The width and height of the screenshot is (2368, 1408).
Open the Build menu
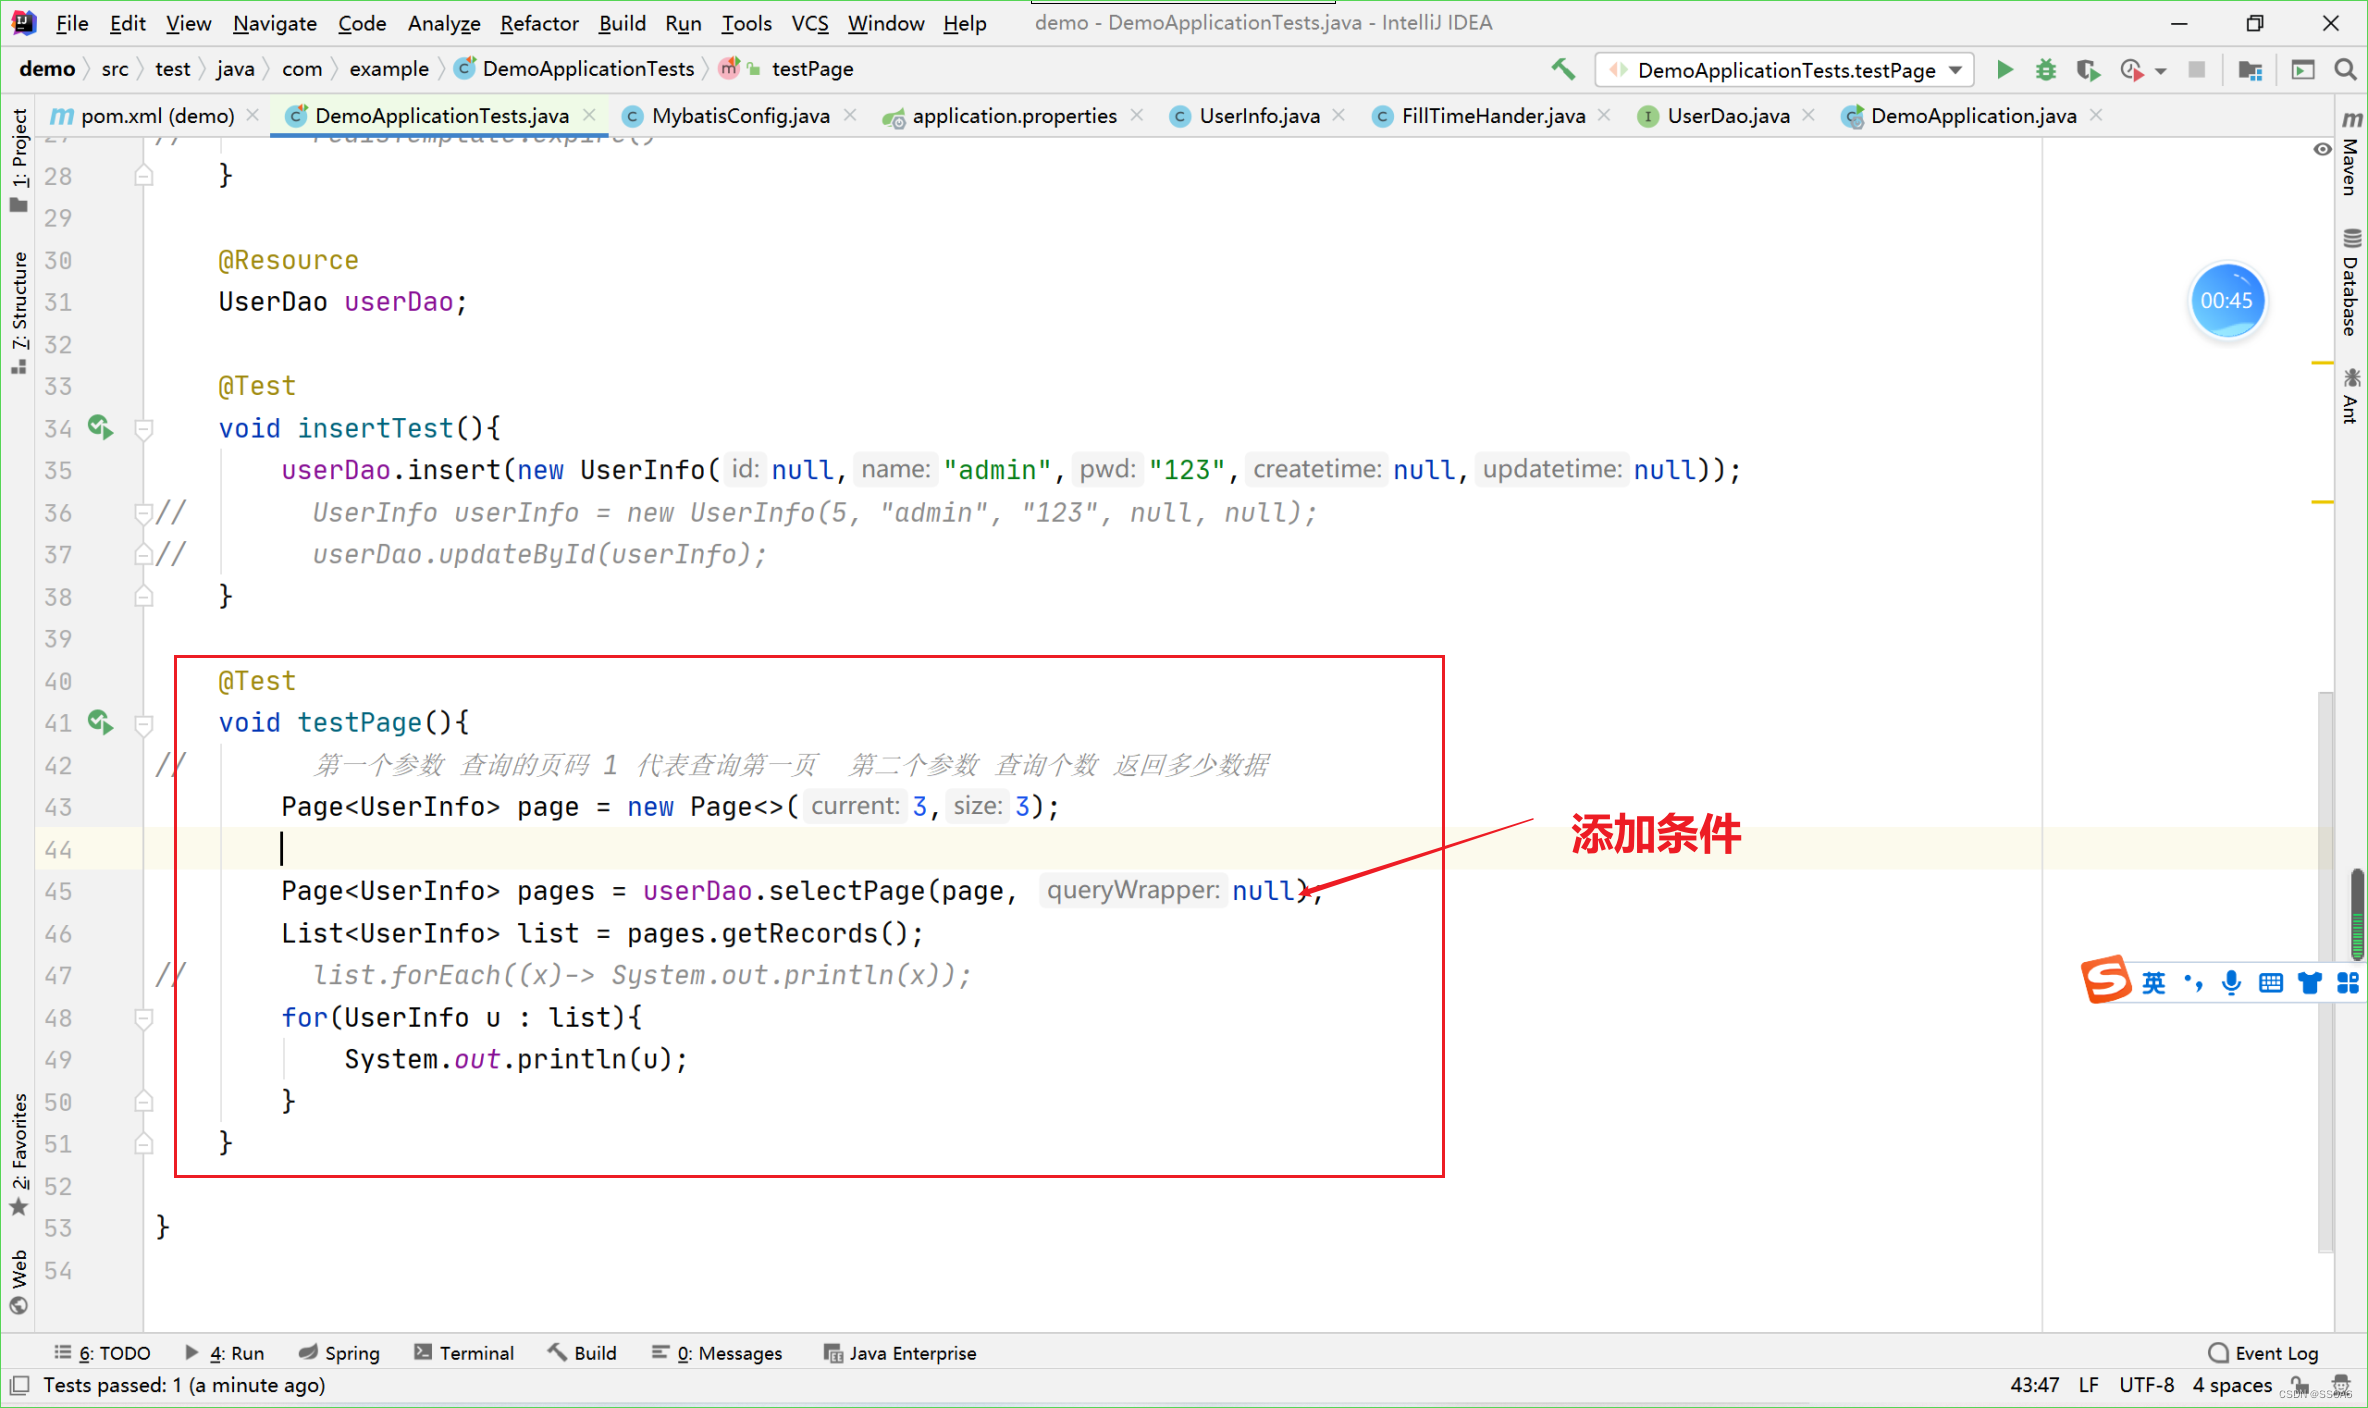click(622, 23)
